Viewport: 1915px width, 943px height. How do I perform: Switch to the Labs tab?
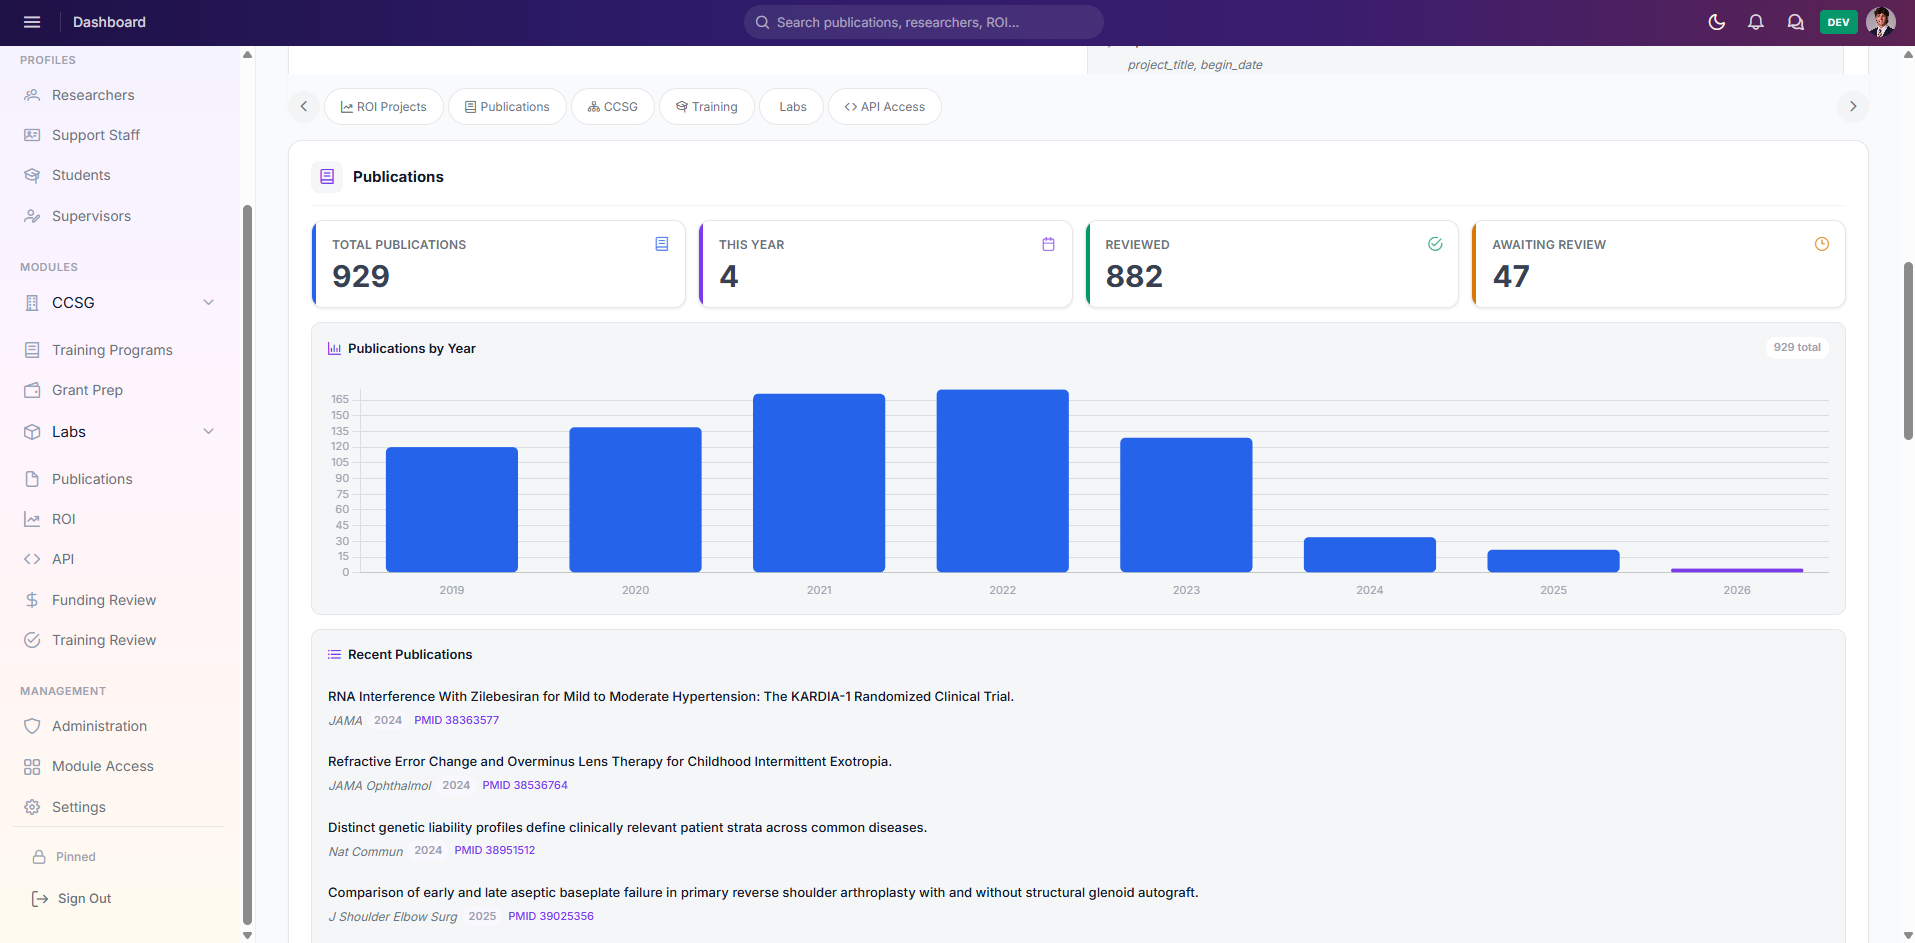click(x=792, y=107)
